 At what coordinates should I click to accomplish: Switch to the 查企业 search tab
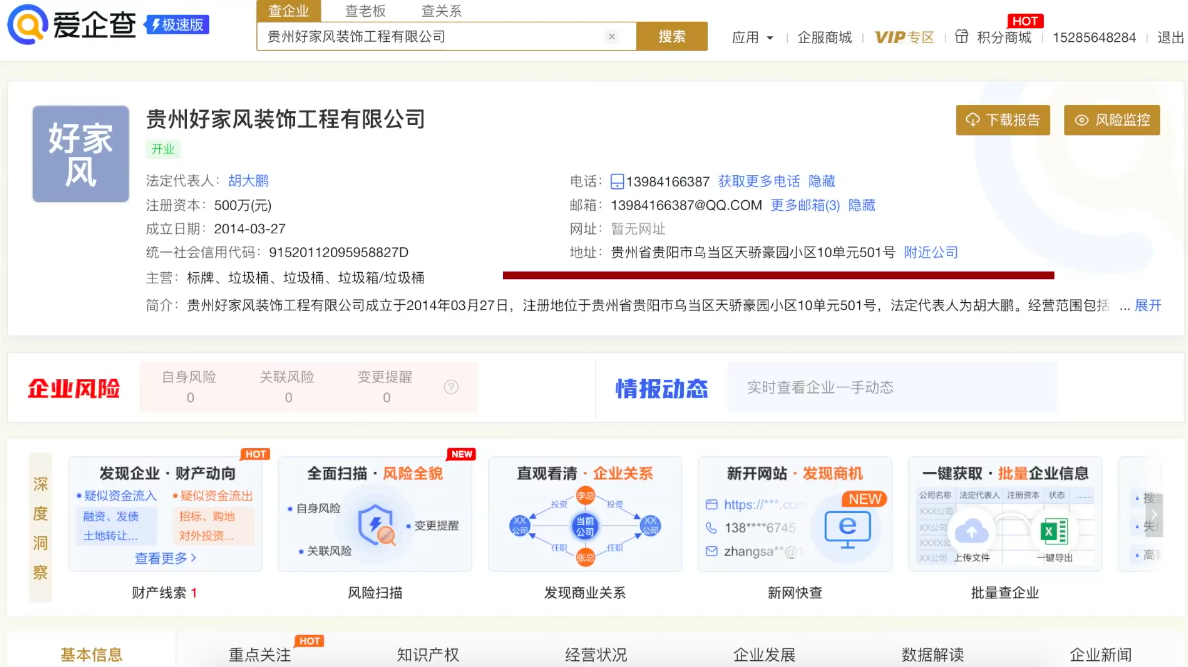click(289, 11)
